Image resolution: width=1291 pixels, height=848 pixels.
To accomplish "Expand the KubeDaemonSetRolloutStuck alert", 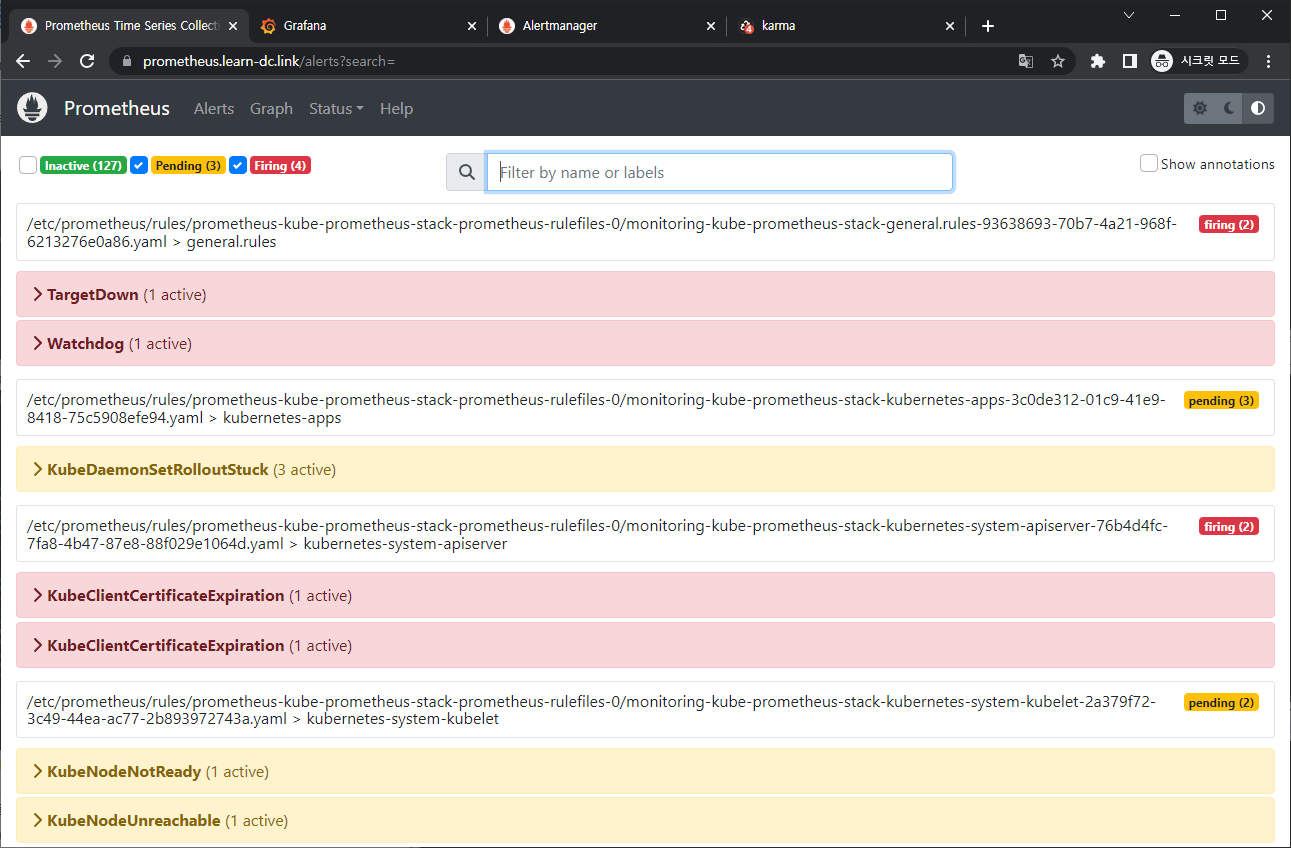I will [x=157, y=469].
